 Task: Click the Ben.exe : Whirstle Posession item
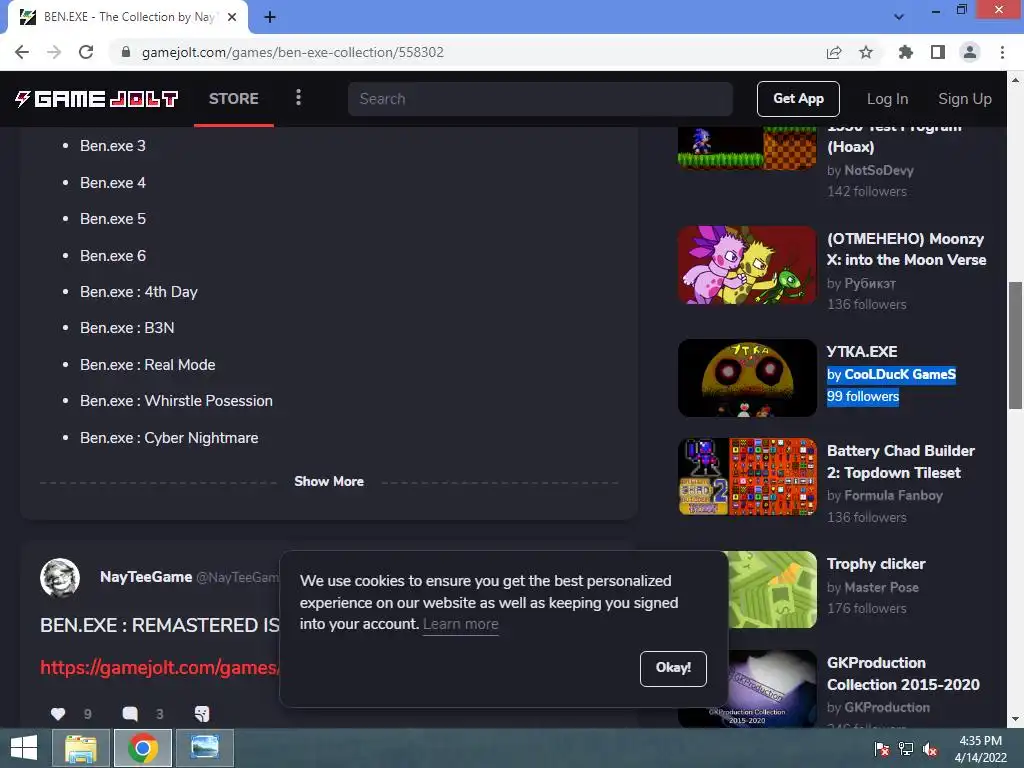pyautogui.click(x=176, y=401)
